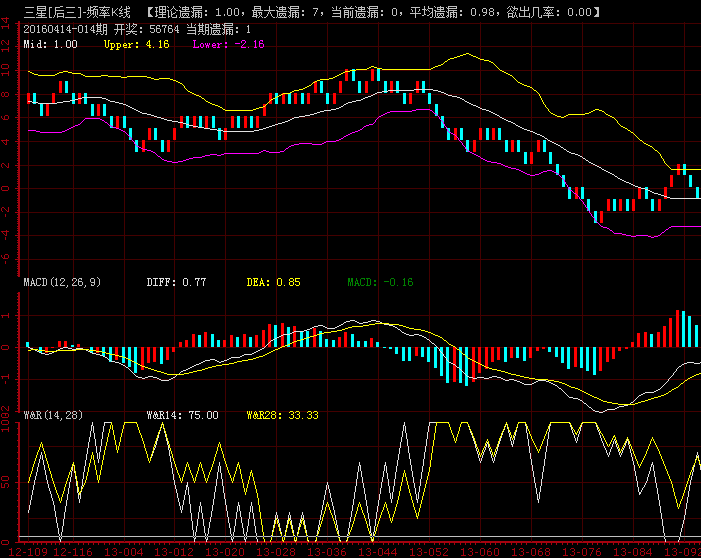Click the DIFF: 0.77 readout

[176, 283]
